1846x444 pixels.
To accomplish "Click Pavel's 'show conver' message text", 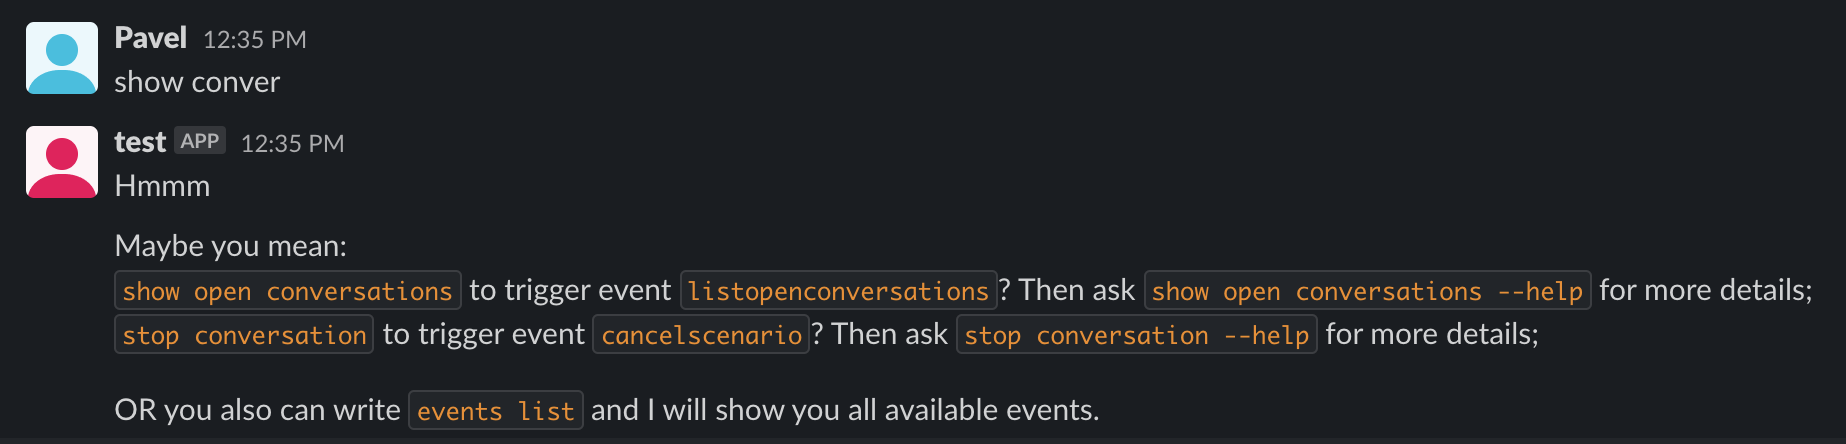I will [197, 82].
